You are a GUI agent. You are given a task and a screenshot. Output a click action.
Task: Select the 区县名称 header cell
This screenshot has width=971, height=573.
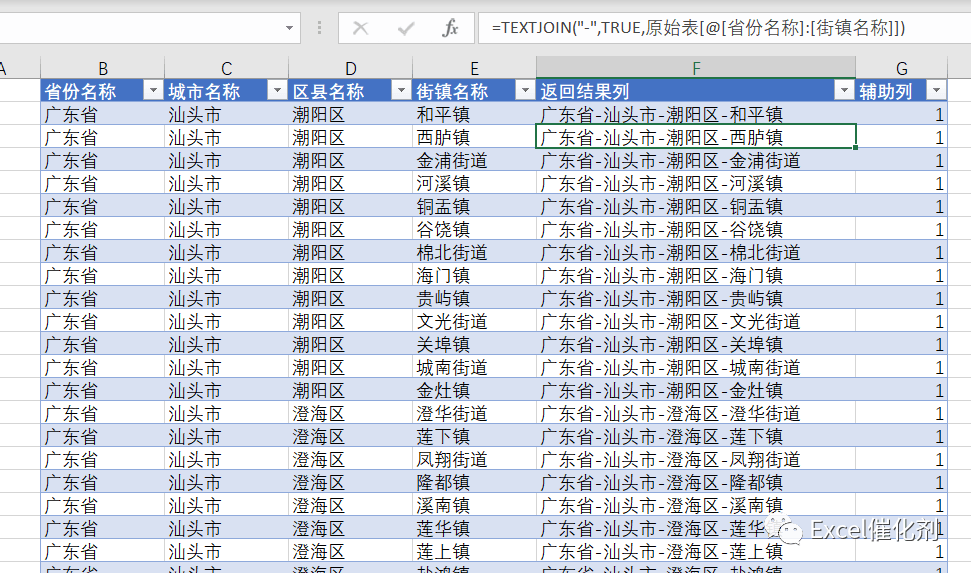coord(351,91)
